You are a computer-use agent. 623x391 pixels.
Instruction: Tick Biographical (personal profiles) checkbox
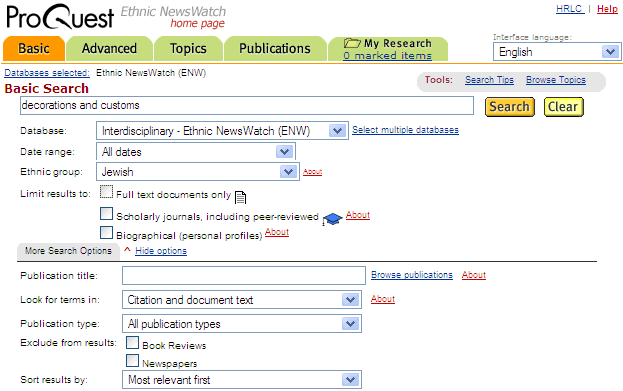tap(106, 232)
